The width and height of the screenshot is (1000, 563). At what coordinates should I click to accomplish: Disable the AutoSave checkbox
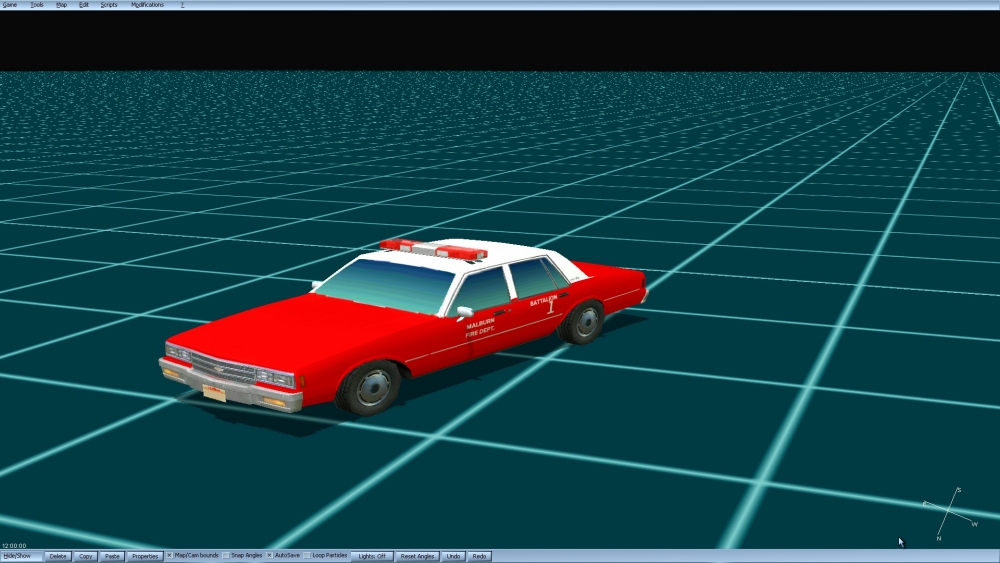269,555
